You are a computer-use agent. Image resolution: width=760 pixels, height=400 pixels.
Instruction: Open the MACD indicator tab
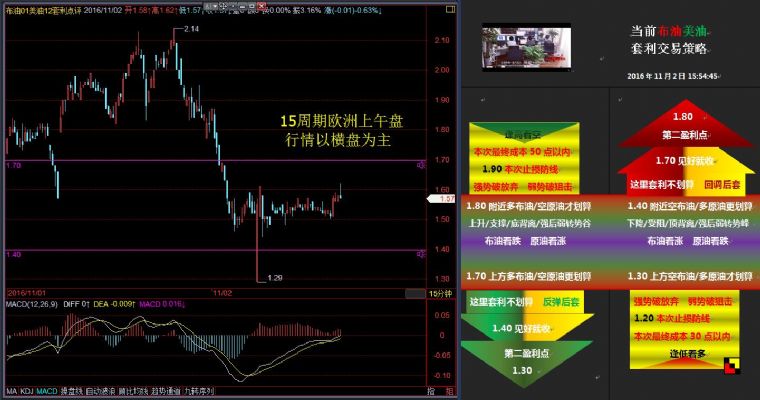pyautogui.click(x=47, y=391)
